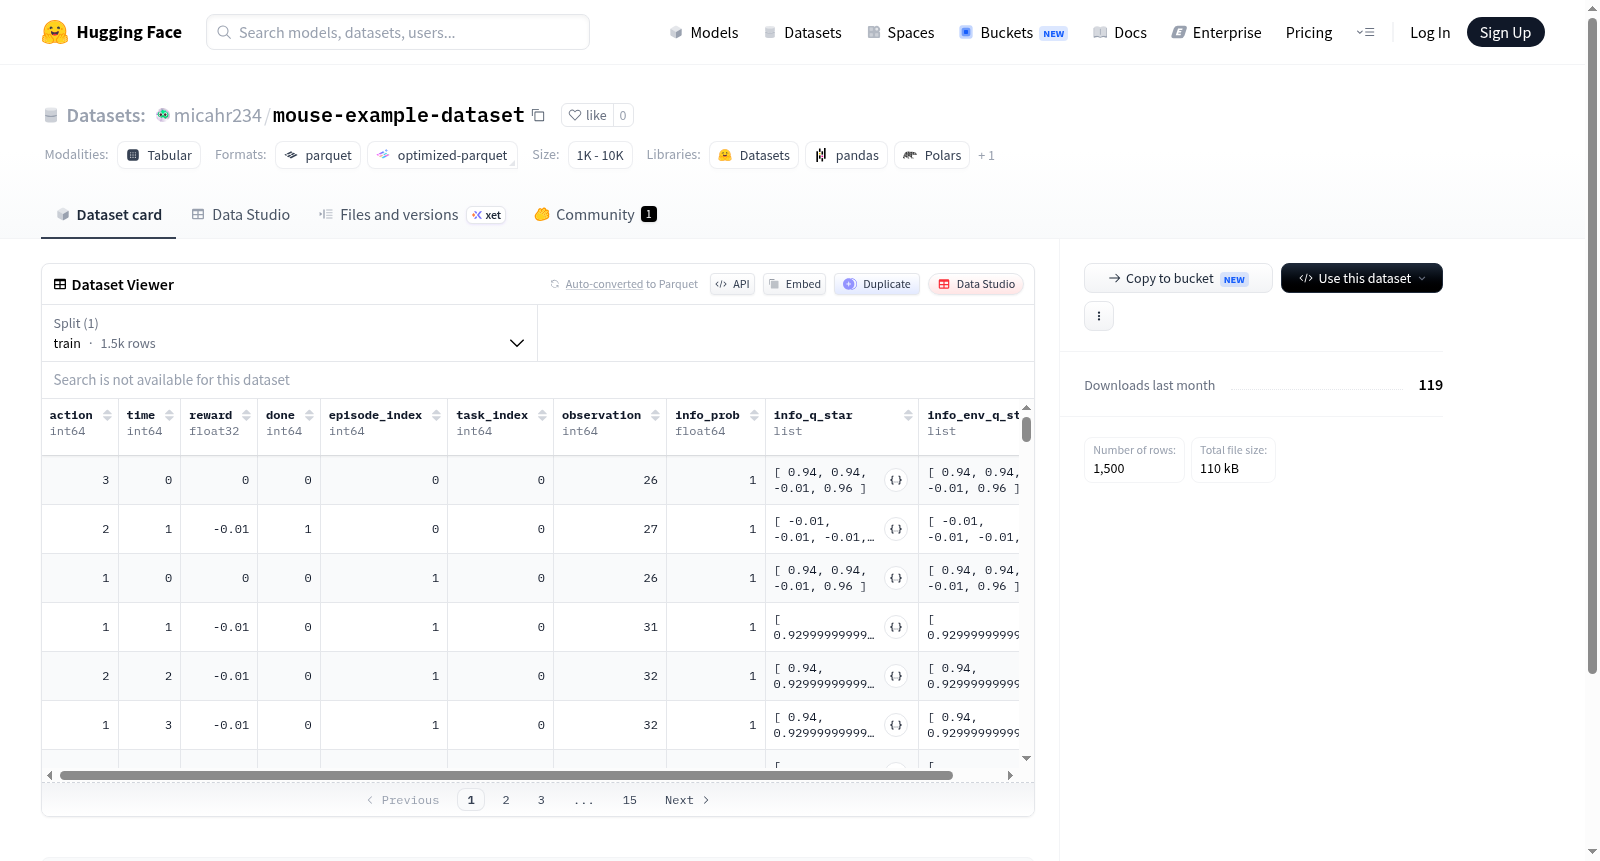Click the table vertical scrollbar thumb
This screenshot has width=1600, height=861.
tap(1027, 429)
